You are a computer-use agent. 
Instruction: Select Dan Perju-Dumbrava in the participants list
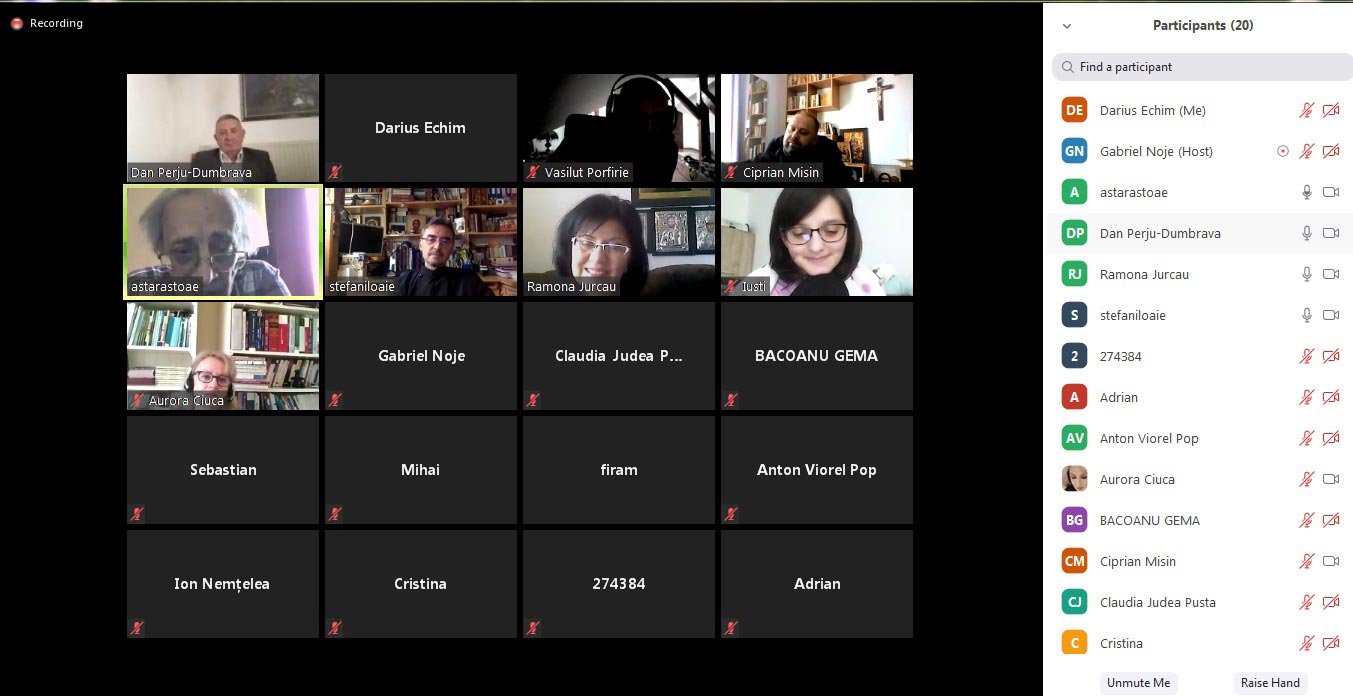coord(1160,234)
